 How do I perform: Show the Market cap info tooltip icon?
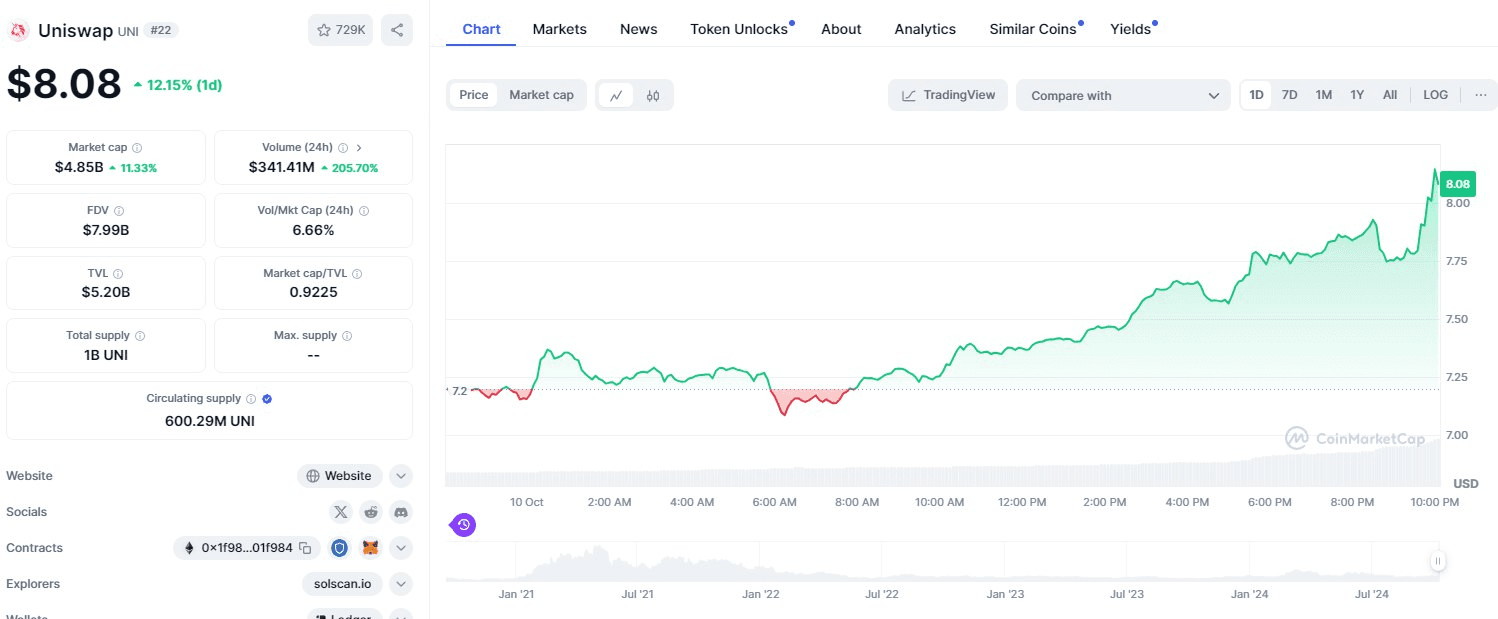(x=137, y=148)
